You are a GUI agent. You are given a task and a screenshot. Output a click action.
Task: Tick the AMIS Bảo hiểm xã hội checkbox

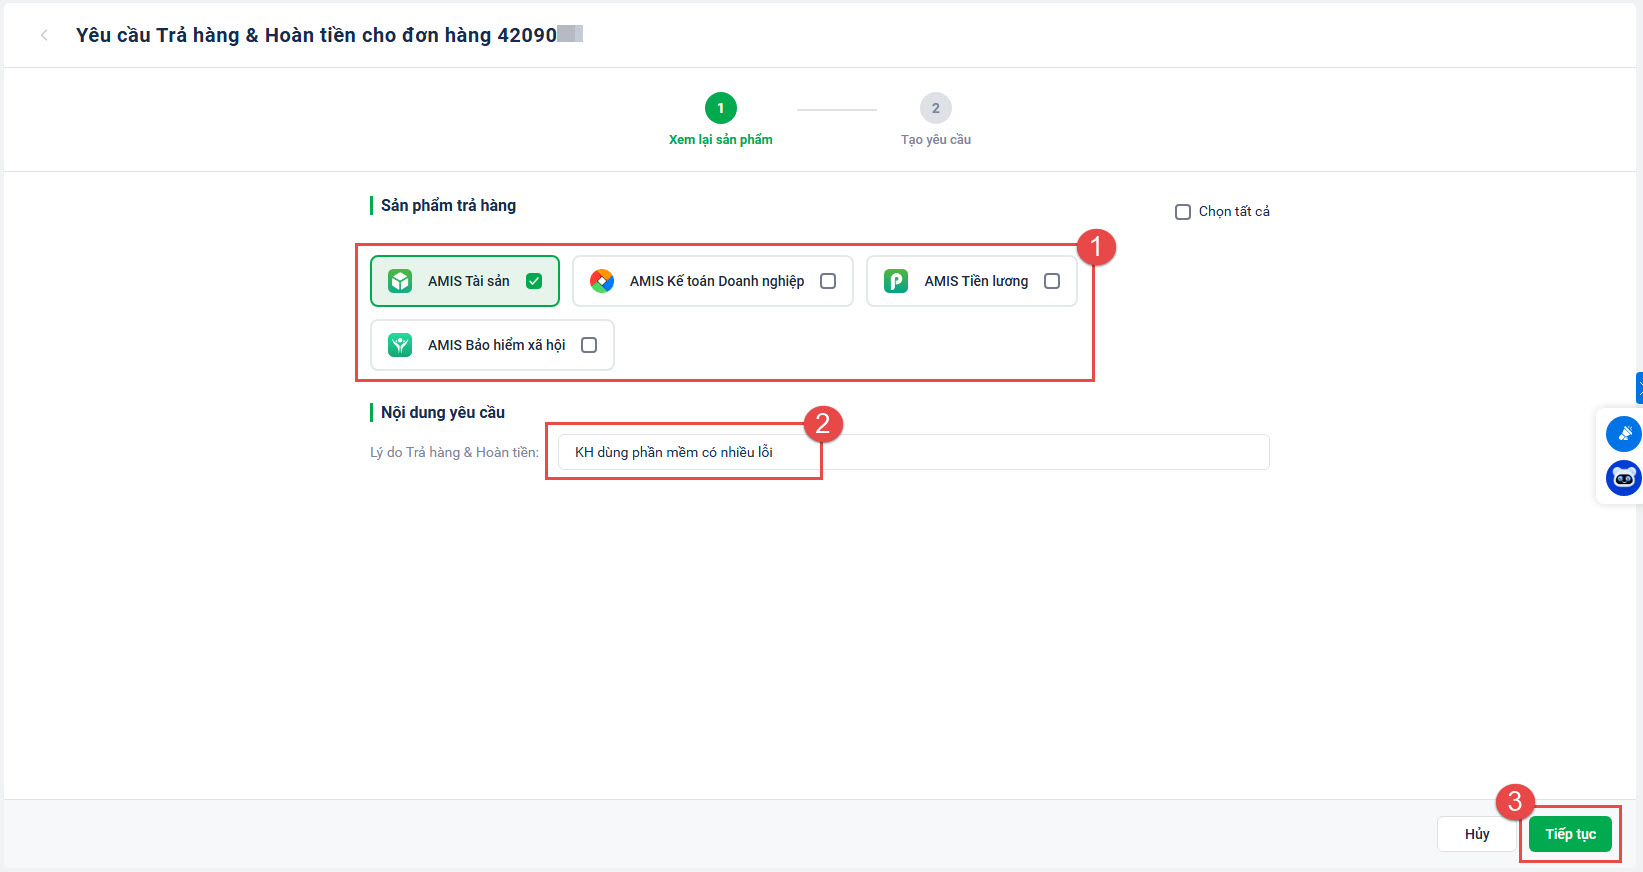tap(589, 345)
